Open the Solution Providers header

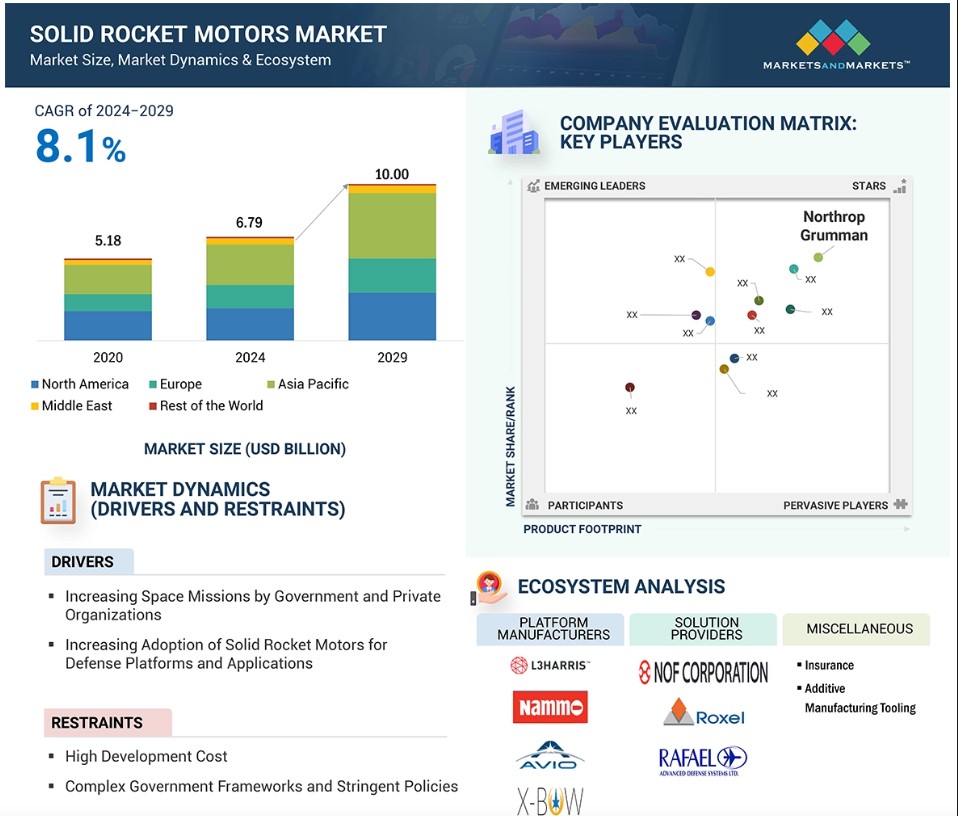coord(706,628)
